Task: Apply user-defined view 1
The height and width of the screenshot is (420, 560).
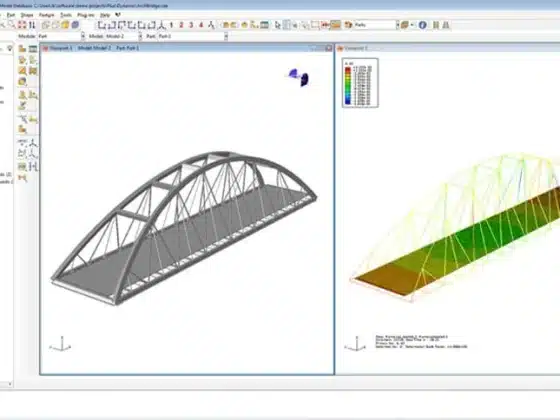Action: tap(171, 25)
